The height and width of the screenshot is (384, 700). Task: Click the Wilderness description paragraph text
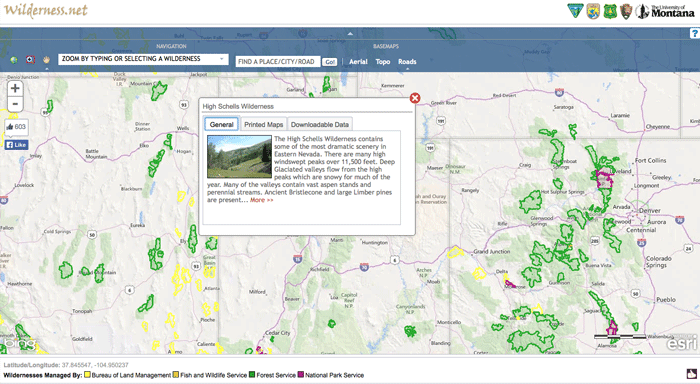click(301, 169)
